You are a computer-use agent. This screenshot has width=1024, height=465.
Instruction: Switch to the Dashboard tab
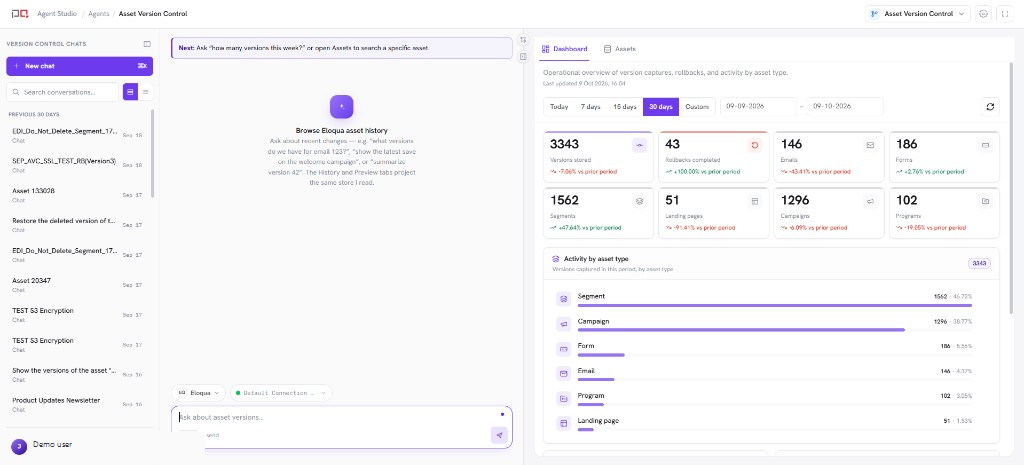tap(565, 49)
